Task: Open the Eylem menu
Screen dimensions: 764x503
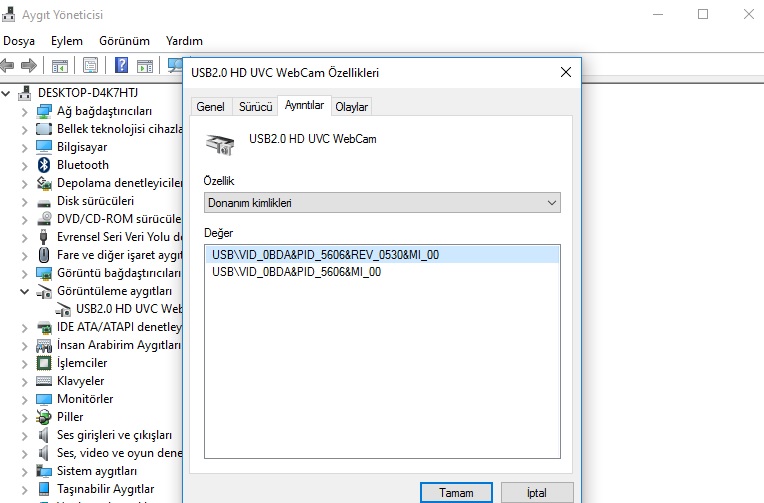Action: pyautogui.click(x=67, y=41)
